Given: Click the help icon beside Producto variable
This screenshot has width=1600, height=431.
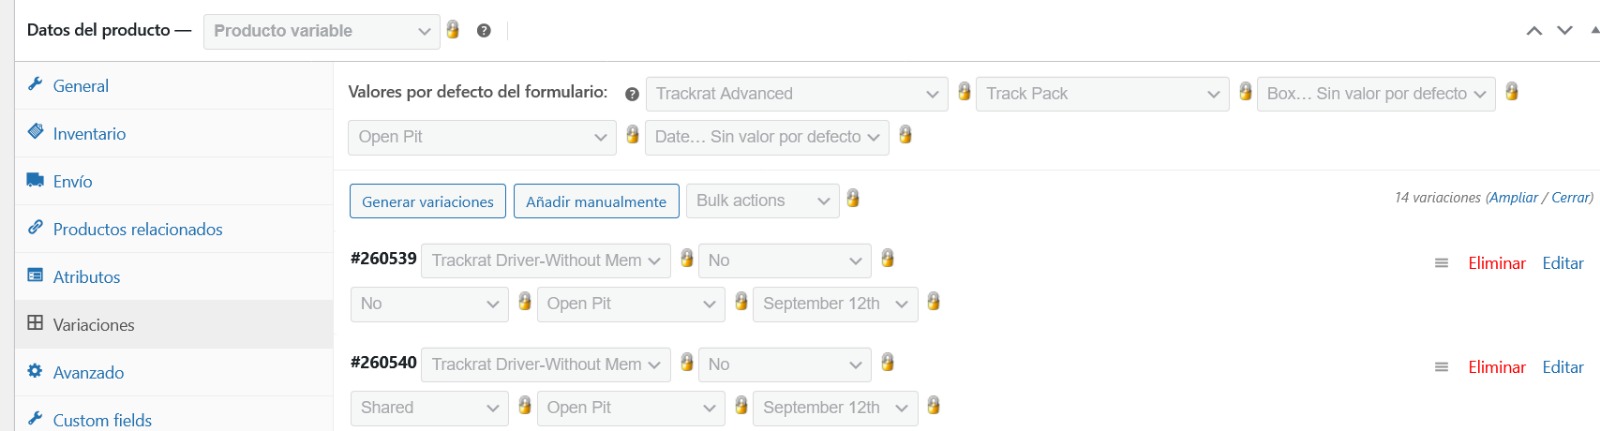Looking at the screenshot, I should click(x=484, y=31).
